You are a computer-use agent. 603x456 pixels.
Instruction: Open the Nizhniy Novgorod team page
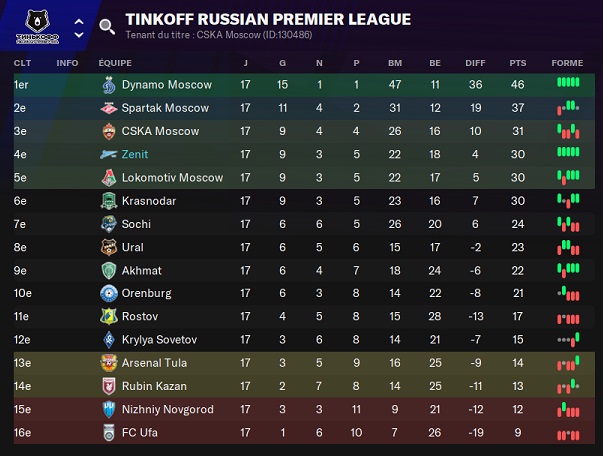pos(167,410)
